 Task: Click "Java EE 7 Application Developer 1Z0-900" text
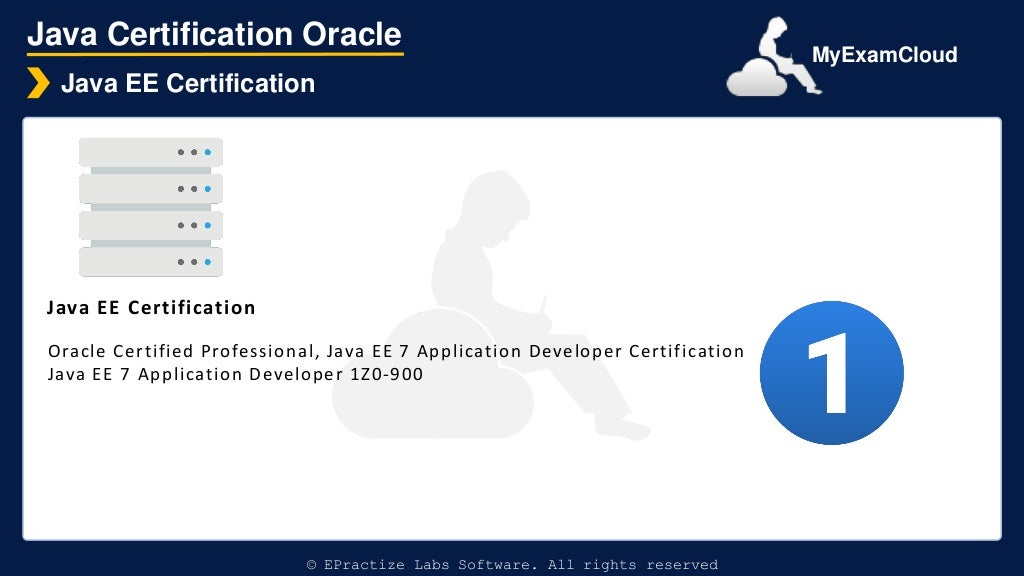point(235,374)
